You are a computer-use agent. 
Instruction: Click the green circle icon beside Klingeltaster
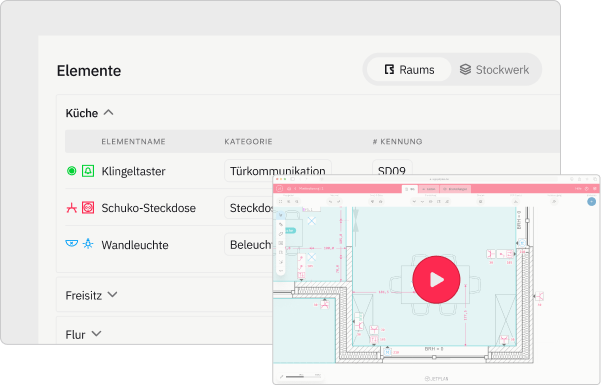tap(72, 171)
